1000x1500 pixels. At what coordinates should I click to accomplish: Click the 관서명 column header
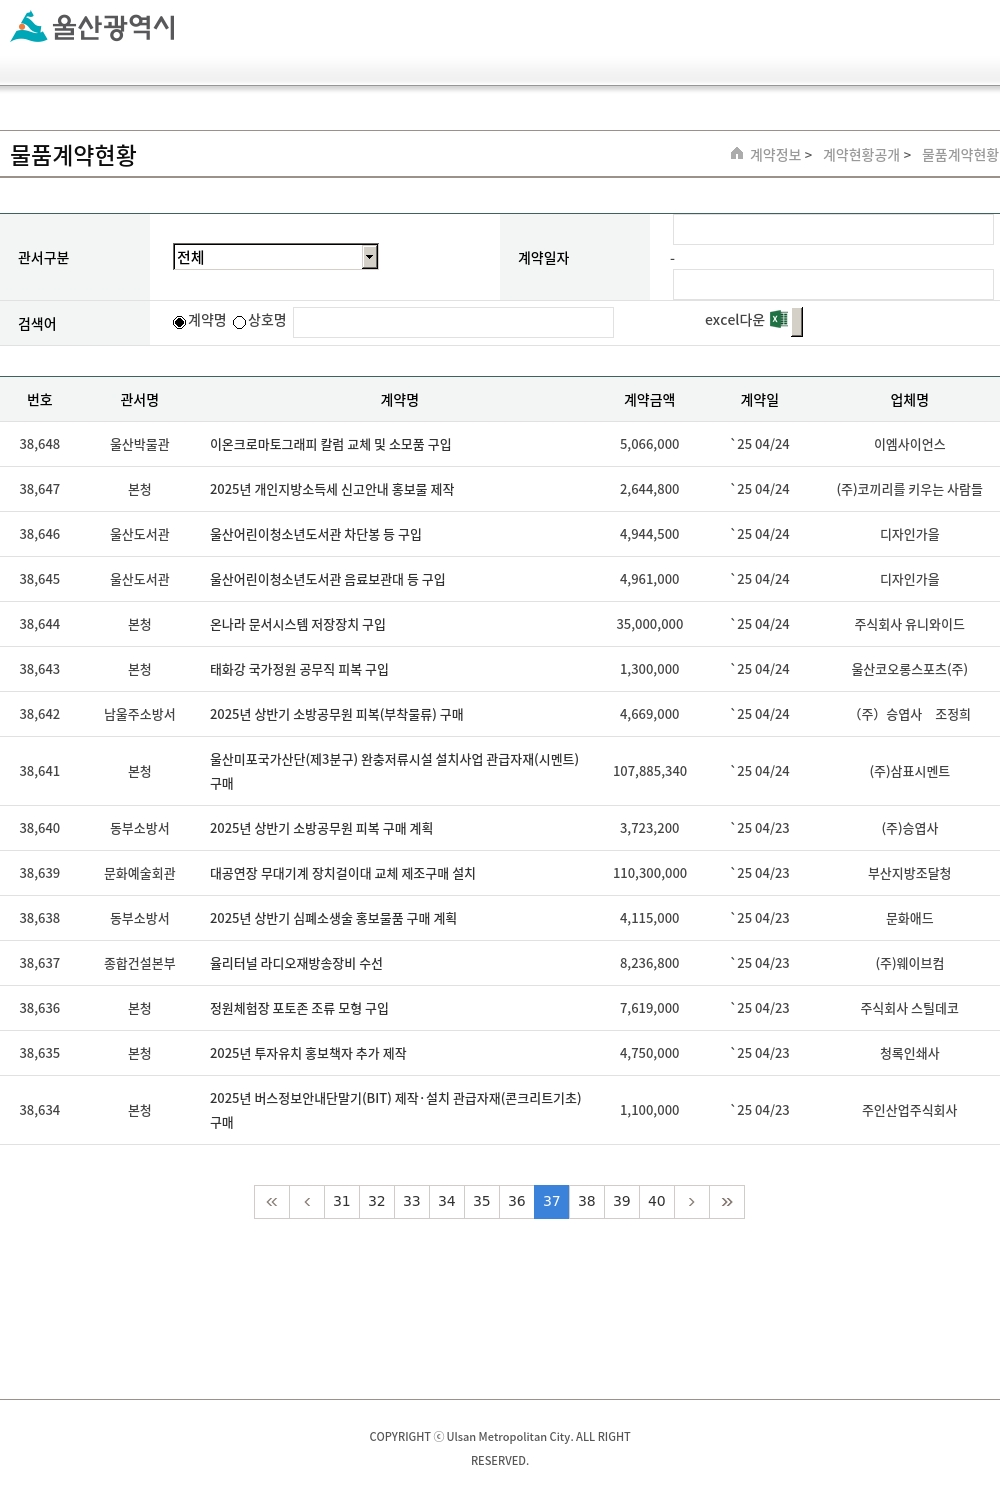(x=140, y=400)
